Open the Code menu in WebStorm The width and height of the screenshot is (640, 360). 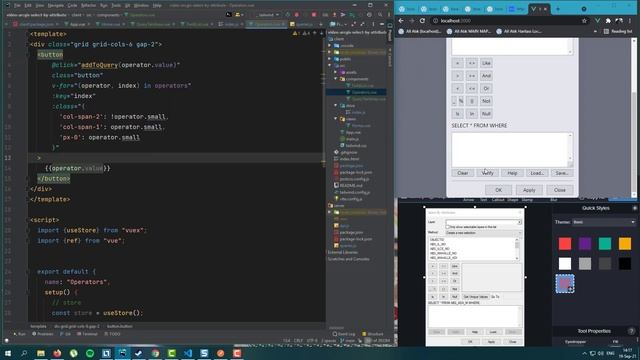pyautogui.click(x=72, y=5)
